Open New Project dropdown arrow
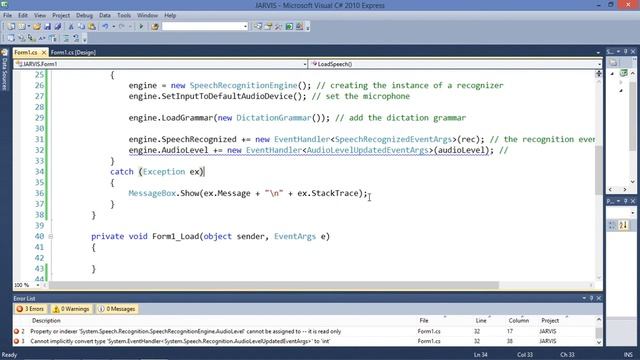 [29, 27]
